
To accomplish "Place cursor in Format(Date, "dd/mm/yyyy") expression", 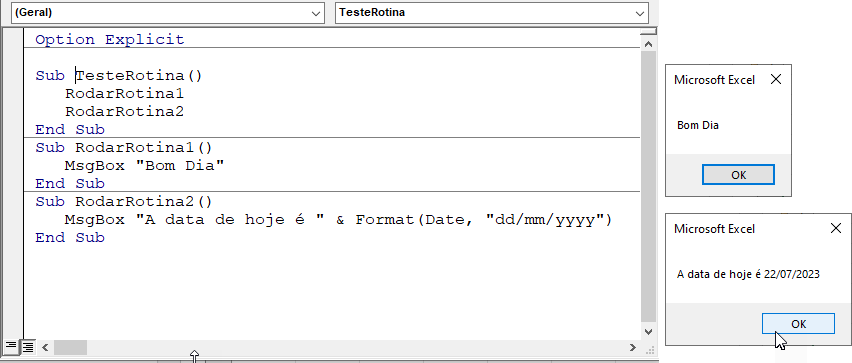I will tap(484, 220).
